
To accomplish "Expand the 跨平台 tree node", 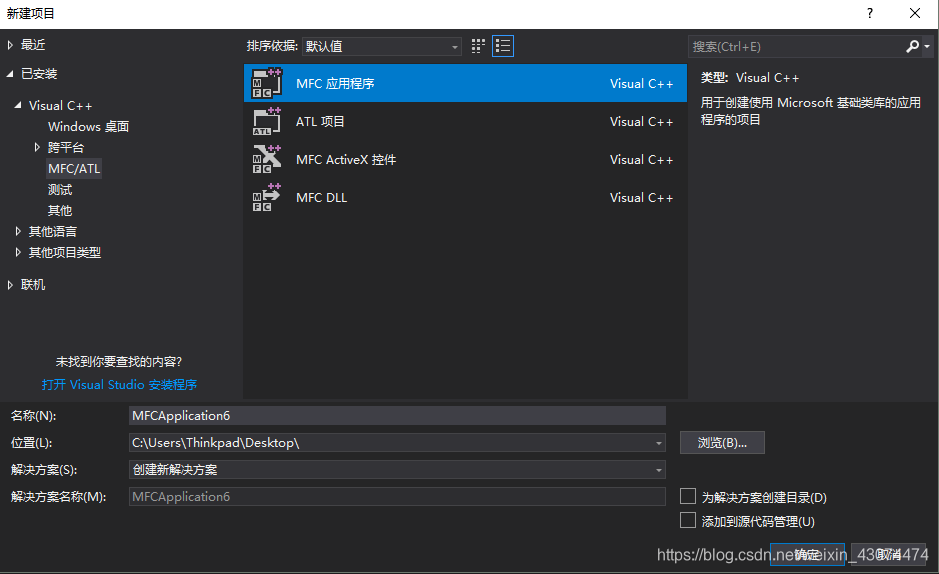I will [37, 147].
